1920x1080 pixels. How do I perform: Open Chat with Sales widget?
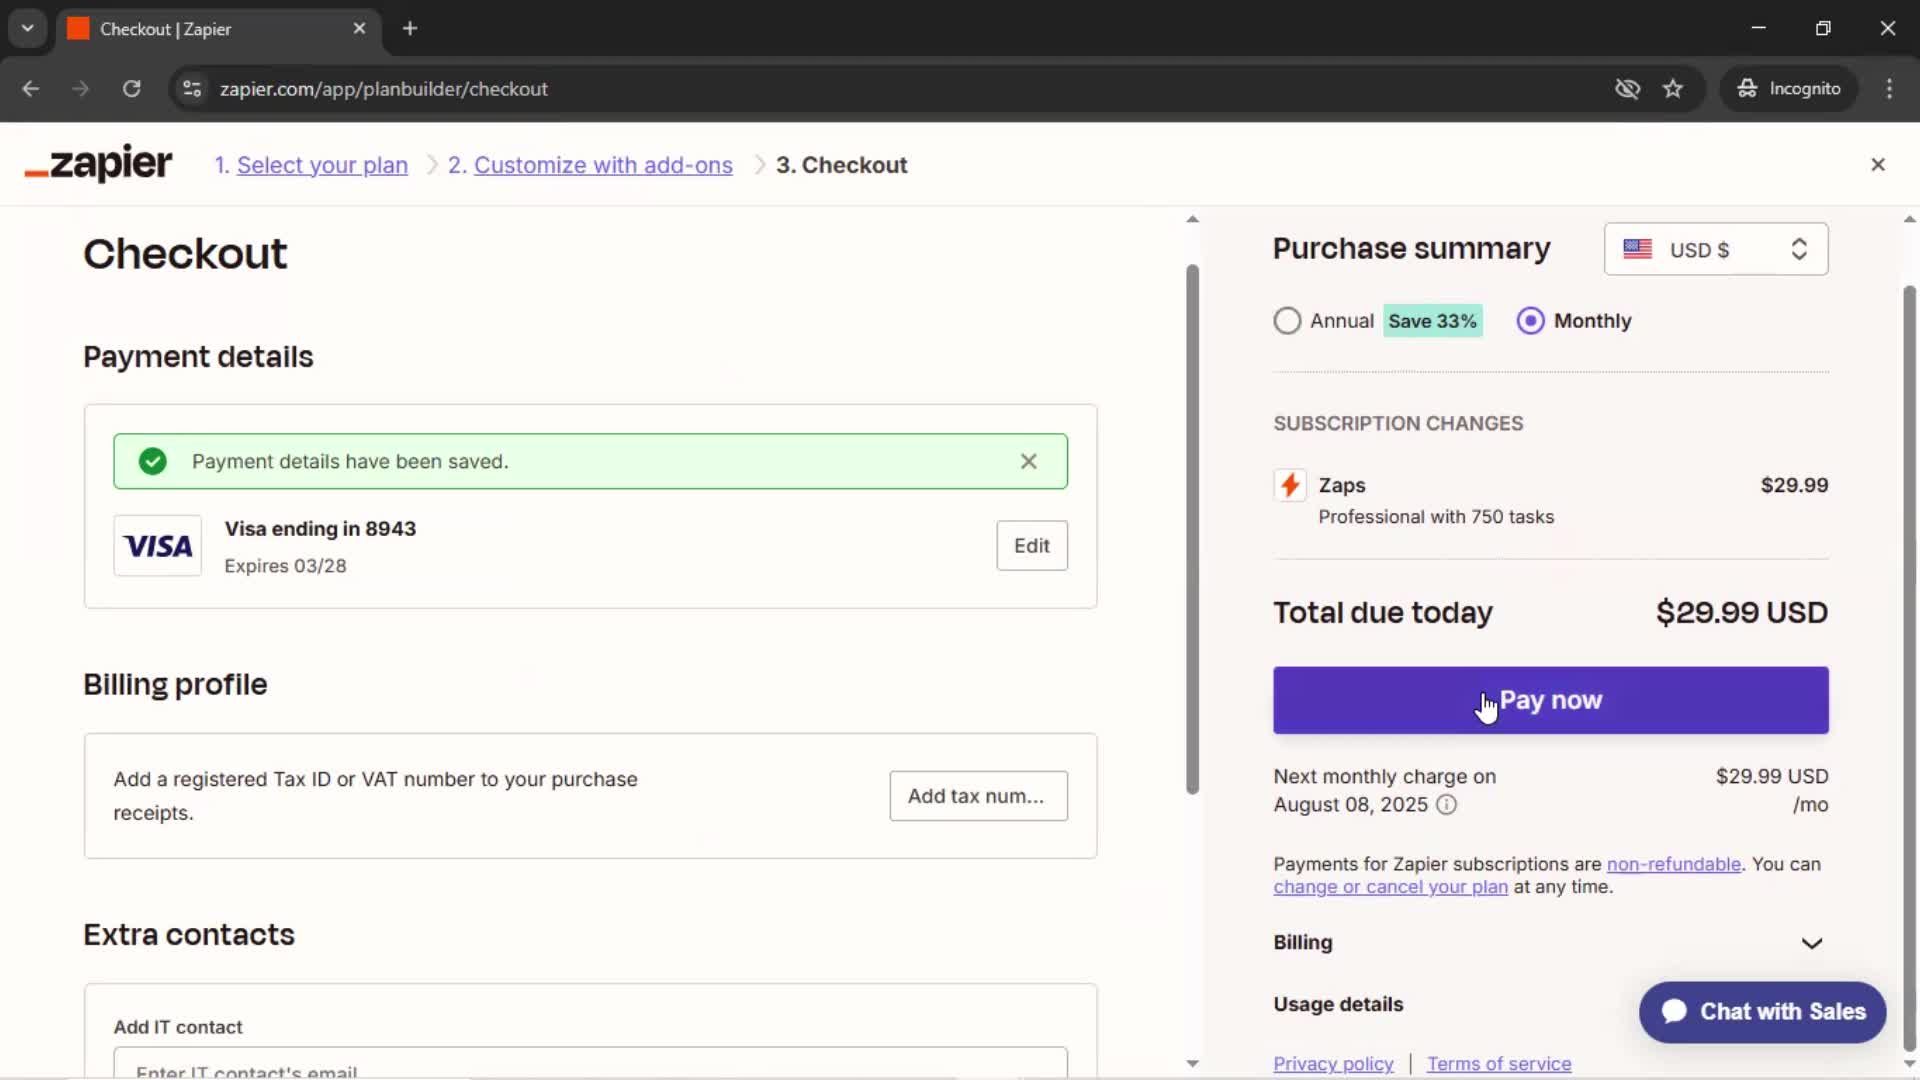1762,1012
